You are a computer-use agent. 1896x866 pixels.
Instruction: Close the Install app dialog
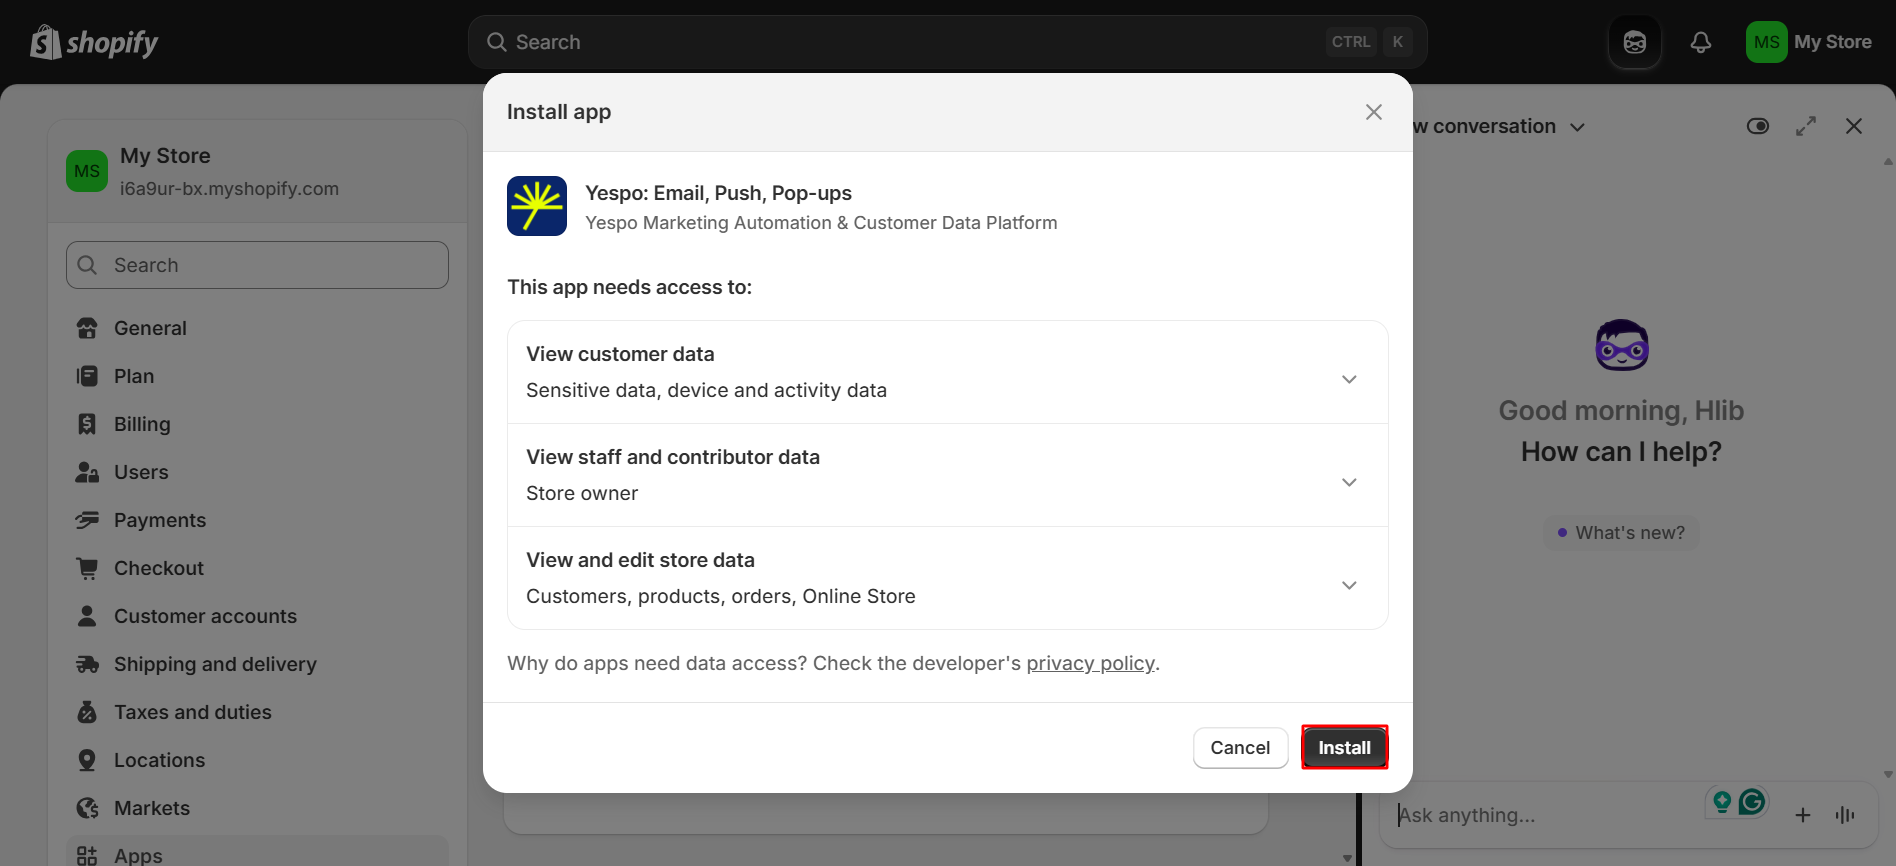click(x=1374, y=112)
